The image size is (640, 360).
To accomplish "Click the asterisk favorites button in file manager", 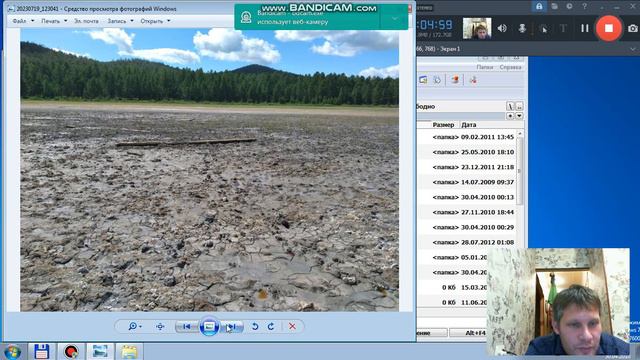I will pos(510,116).
